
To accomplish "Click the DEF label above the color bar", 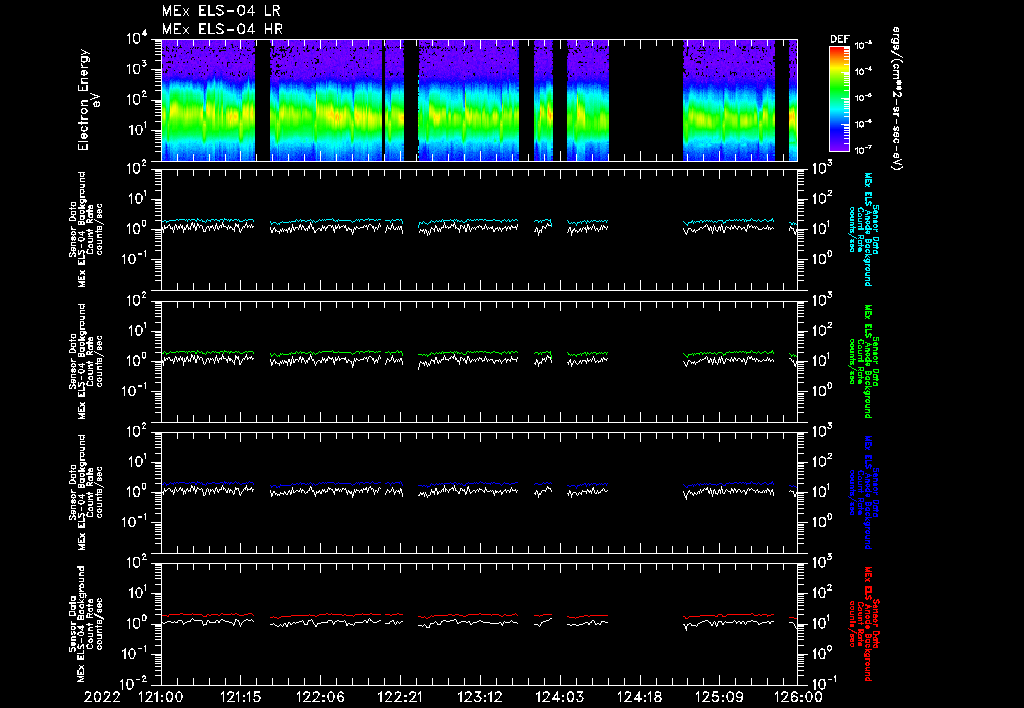I will pyautogui.click(x=839, y=39).
